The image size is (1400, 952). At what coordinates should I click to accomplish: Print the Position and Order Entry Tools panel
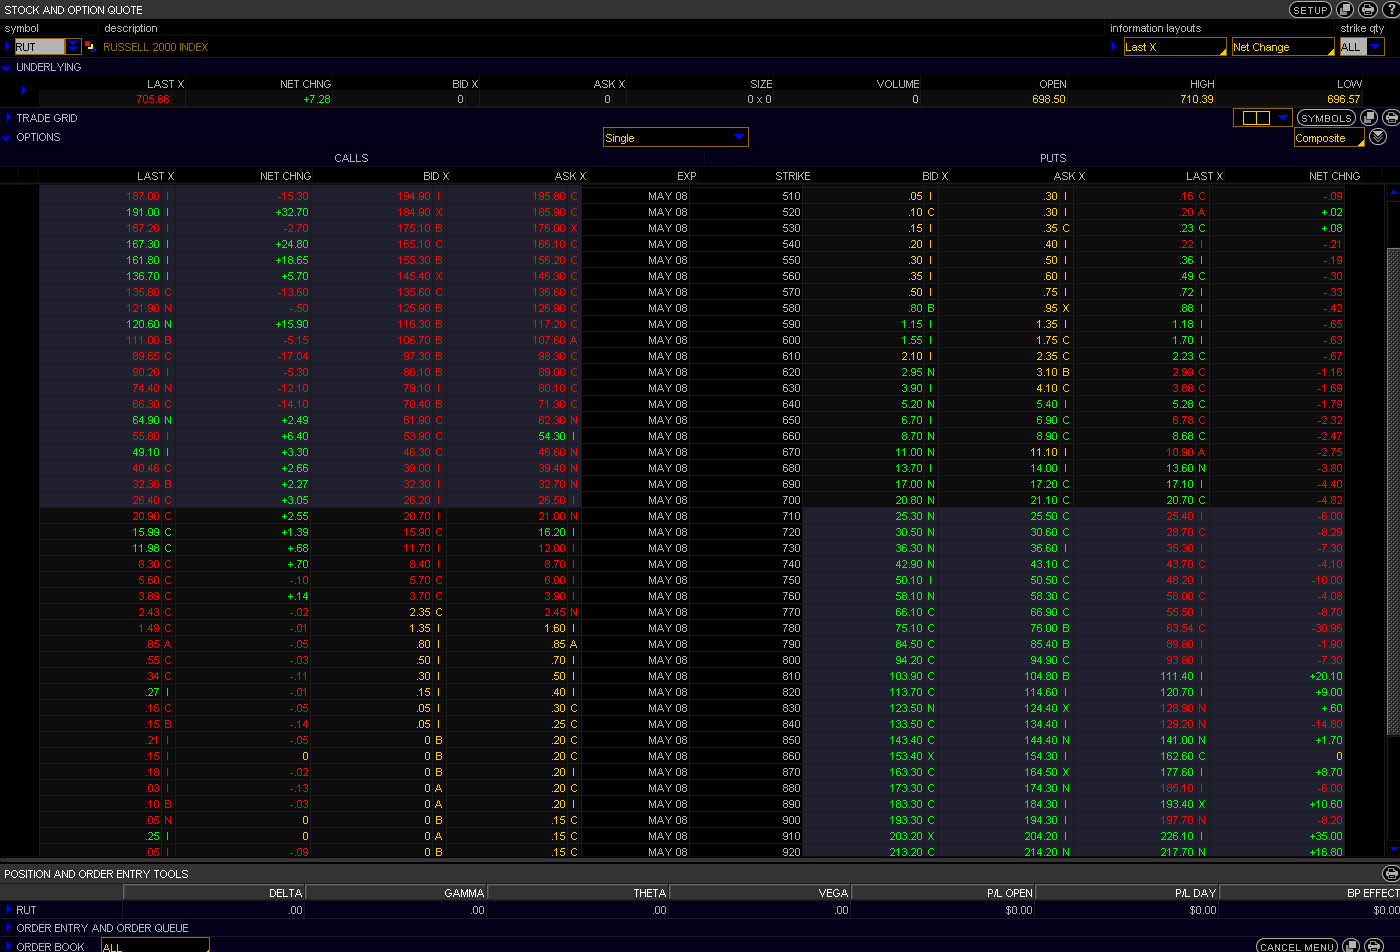point(1390,874)
